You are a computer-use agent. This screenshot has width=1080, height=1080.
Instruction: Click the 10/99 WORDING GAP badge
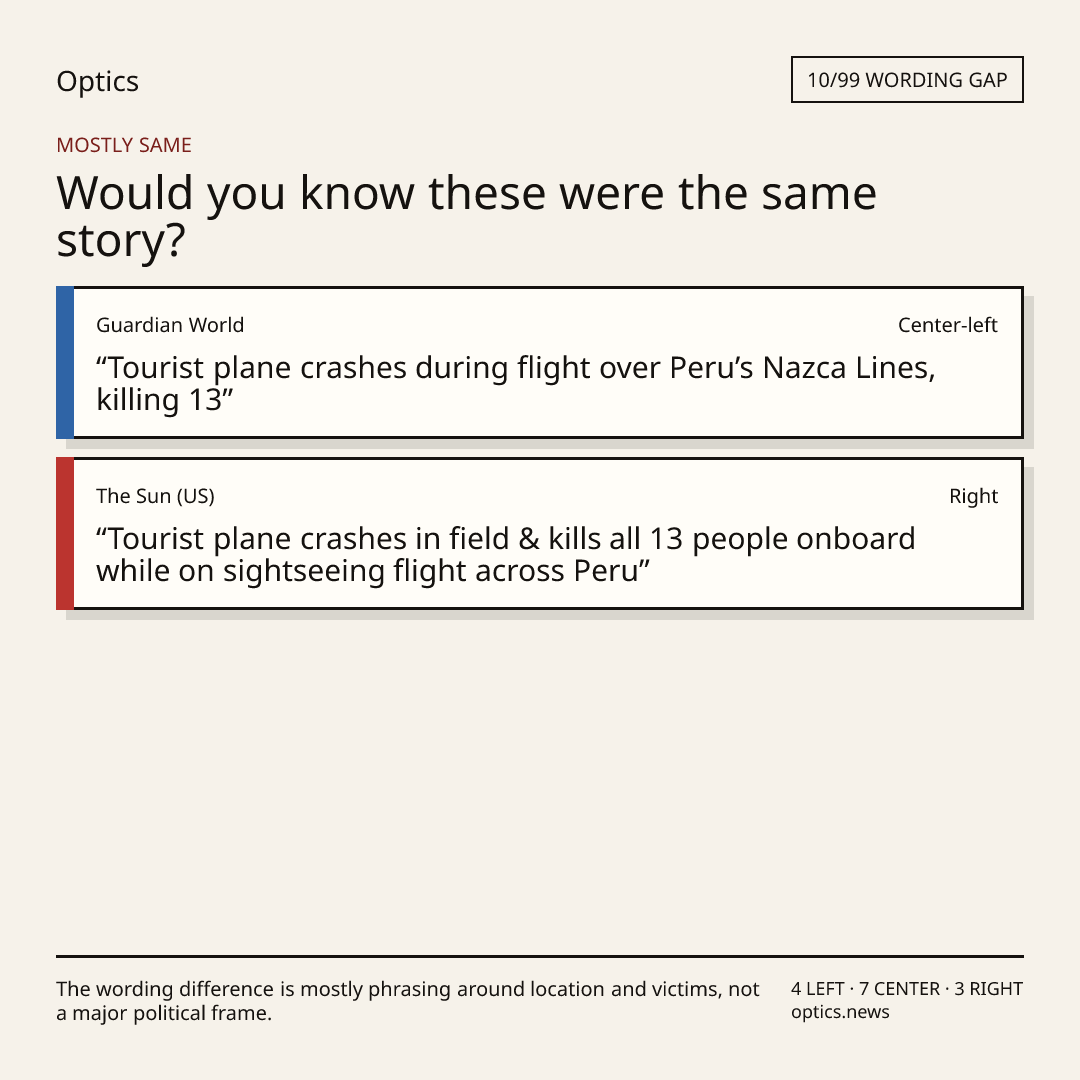907,80
